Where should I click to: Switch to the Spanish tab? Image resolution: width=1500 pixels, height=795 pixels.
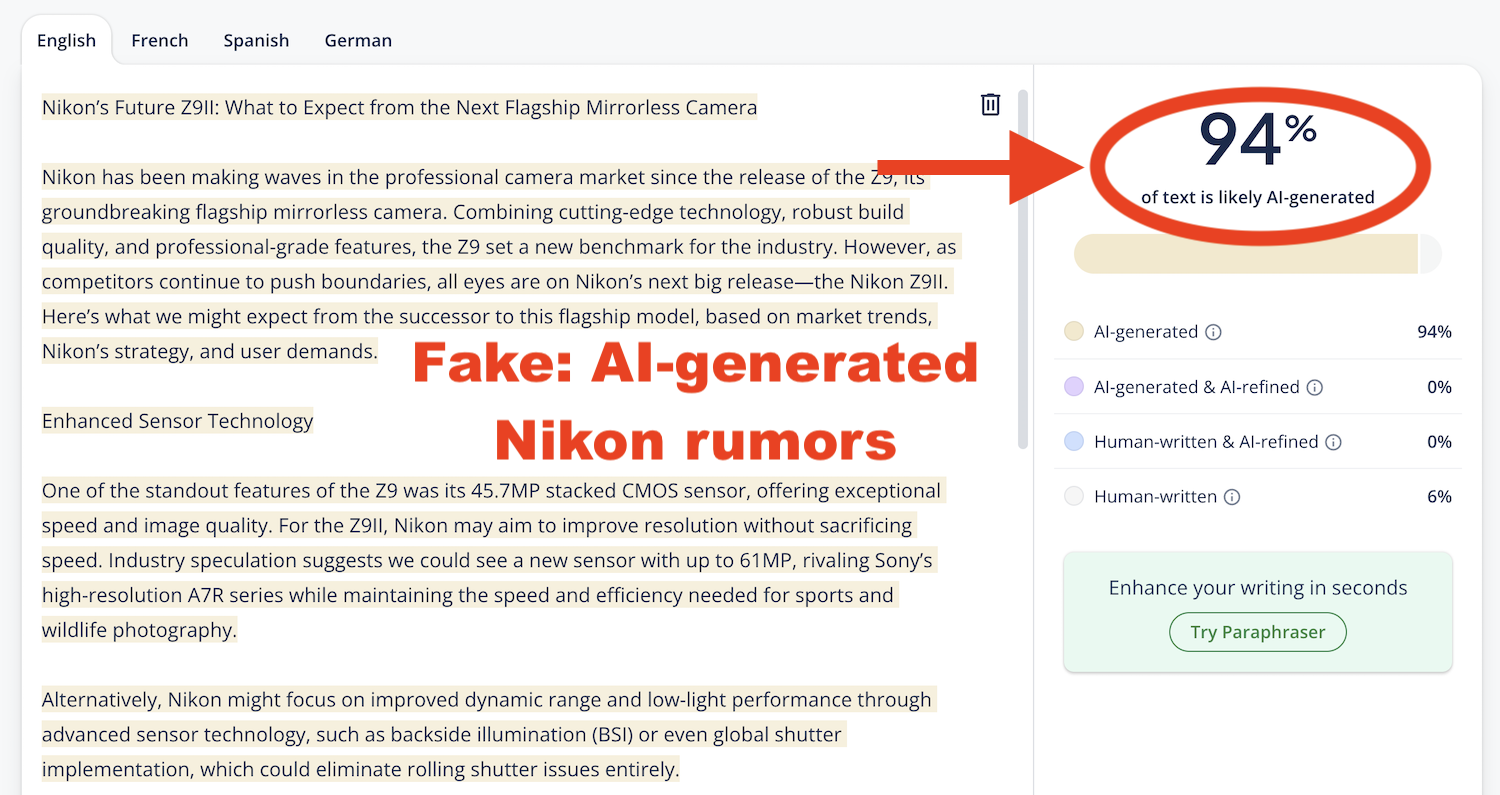click(256, 41)
